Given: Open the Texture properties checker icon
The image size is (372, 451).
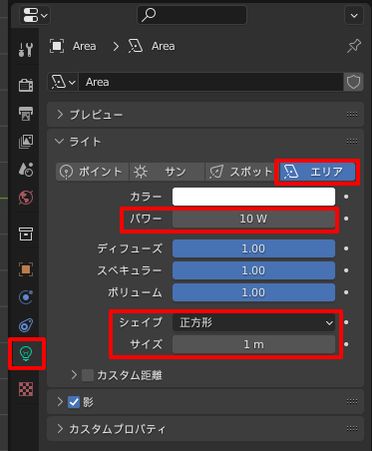Looking at the screenshot, I should (x=26, y=389).
